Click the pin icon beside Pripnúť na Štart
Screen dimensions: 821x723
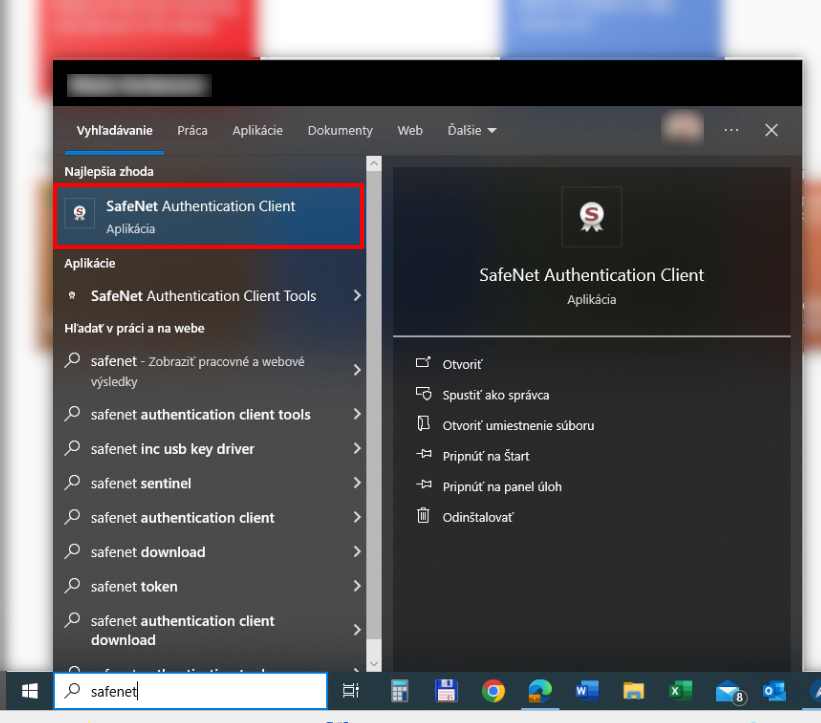point(424,454)
